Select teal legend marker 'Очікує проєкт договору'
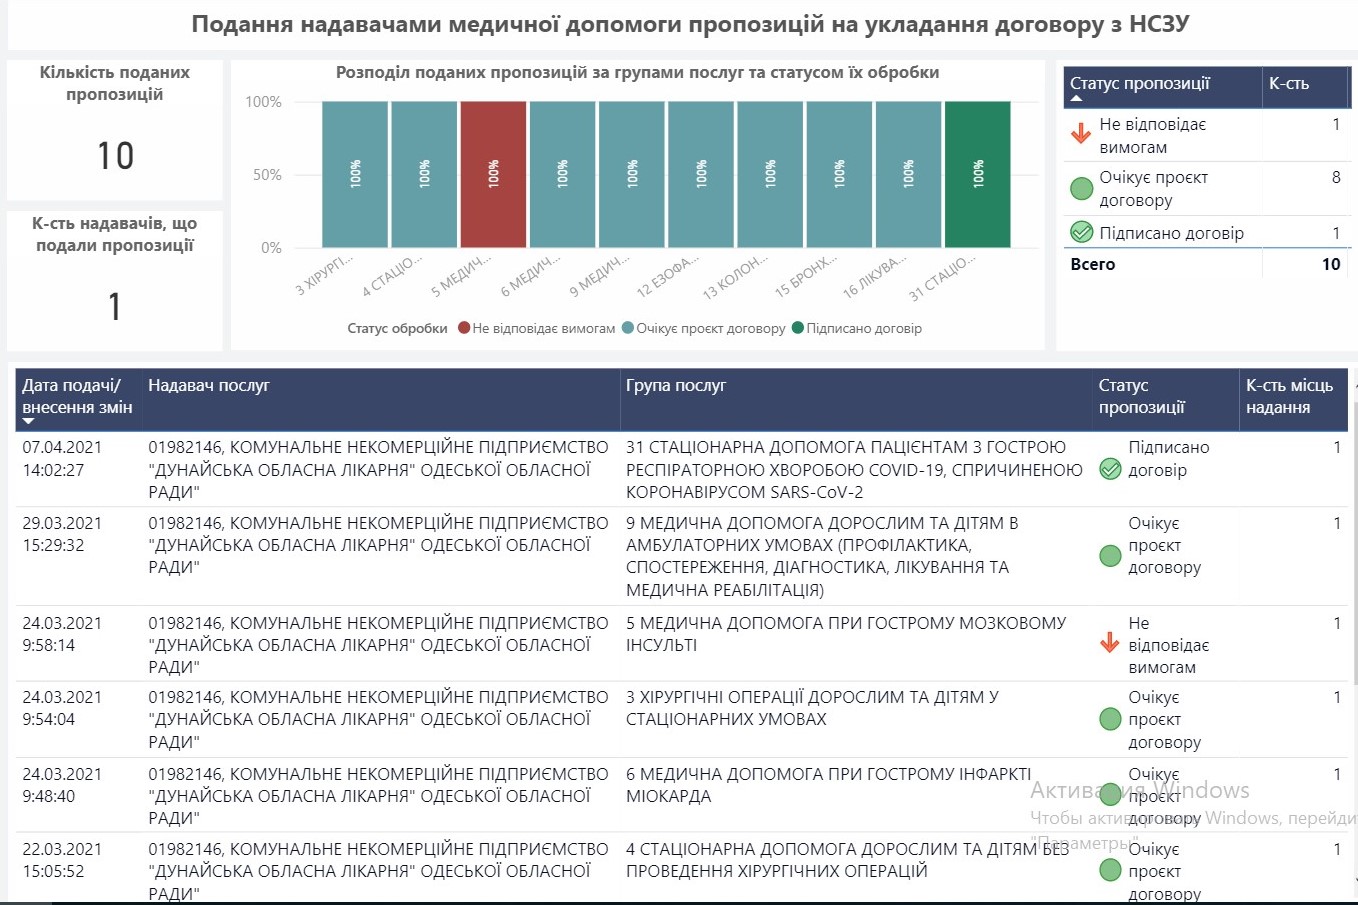The width and height of the screenshot is (1358, 905). pos(628,328)
